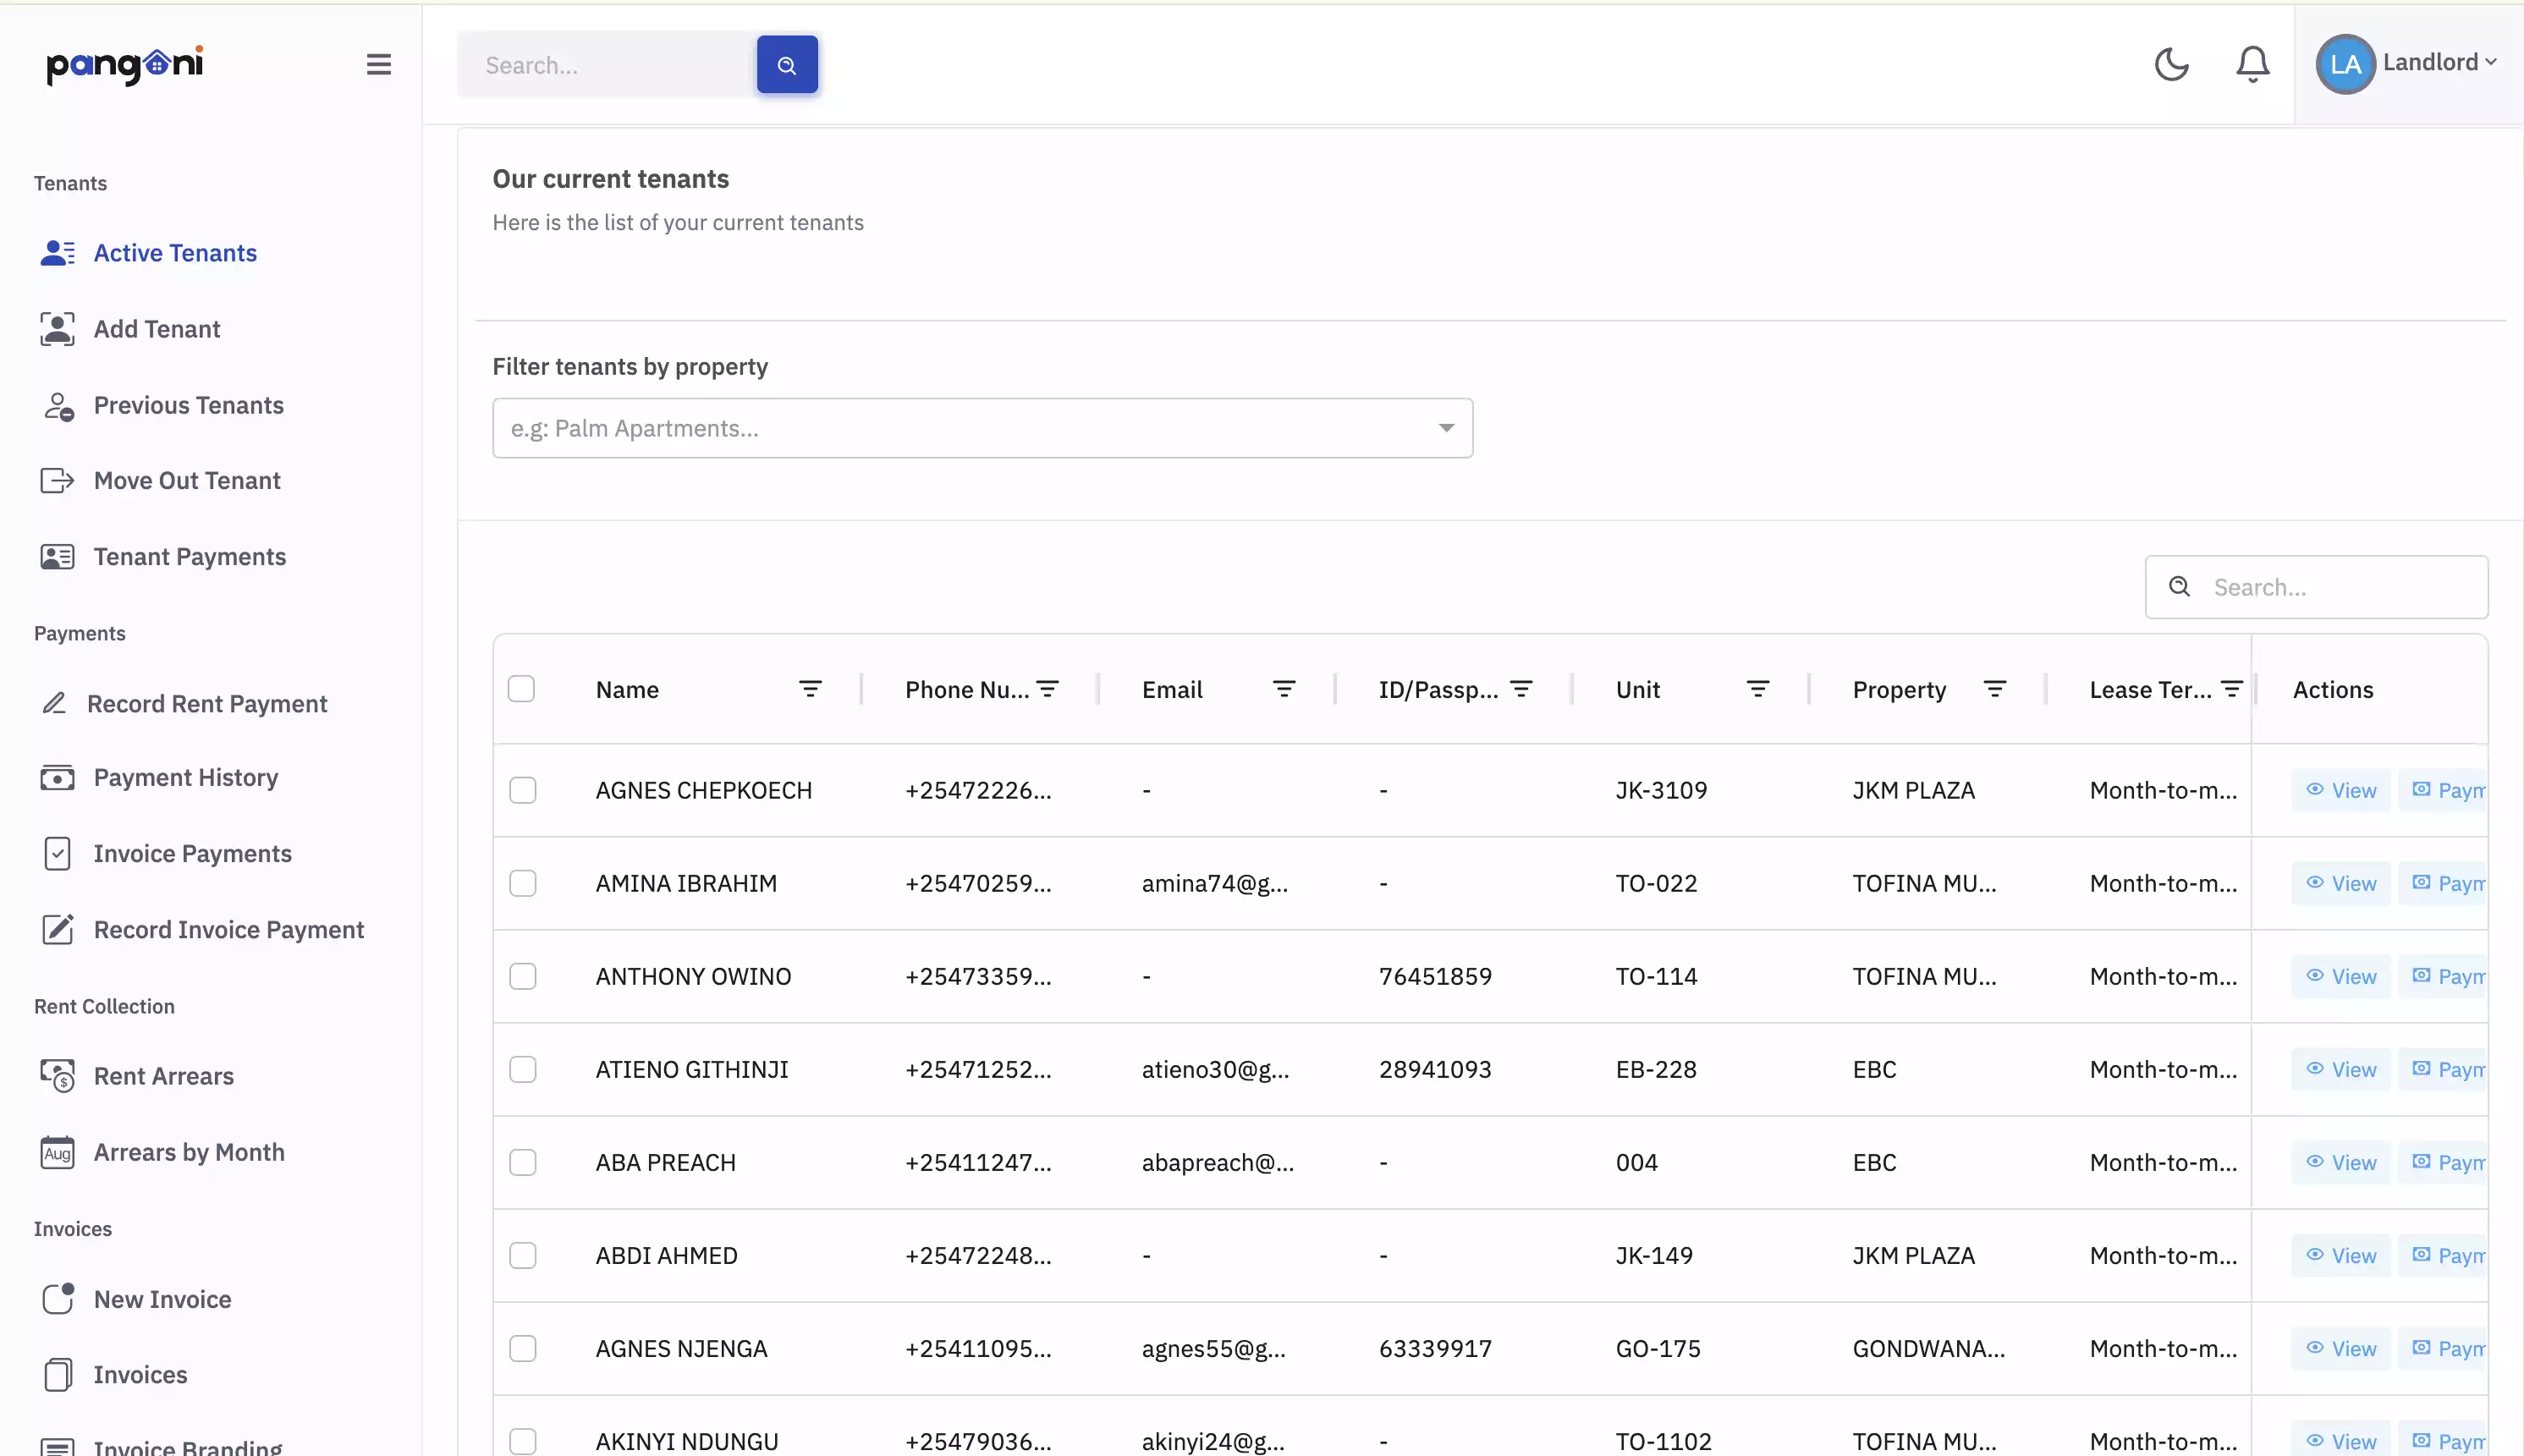This screenshot has height=1456, width=2524.
Task: Click New Invoice in the sidebar
Action: tap(163, 1299)
